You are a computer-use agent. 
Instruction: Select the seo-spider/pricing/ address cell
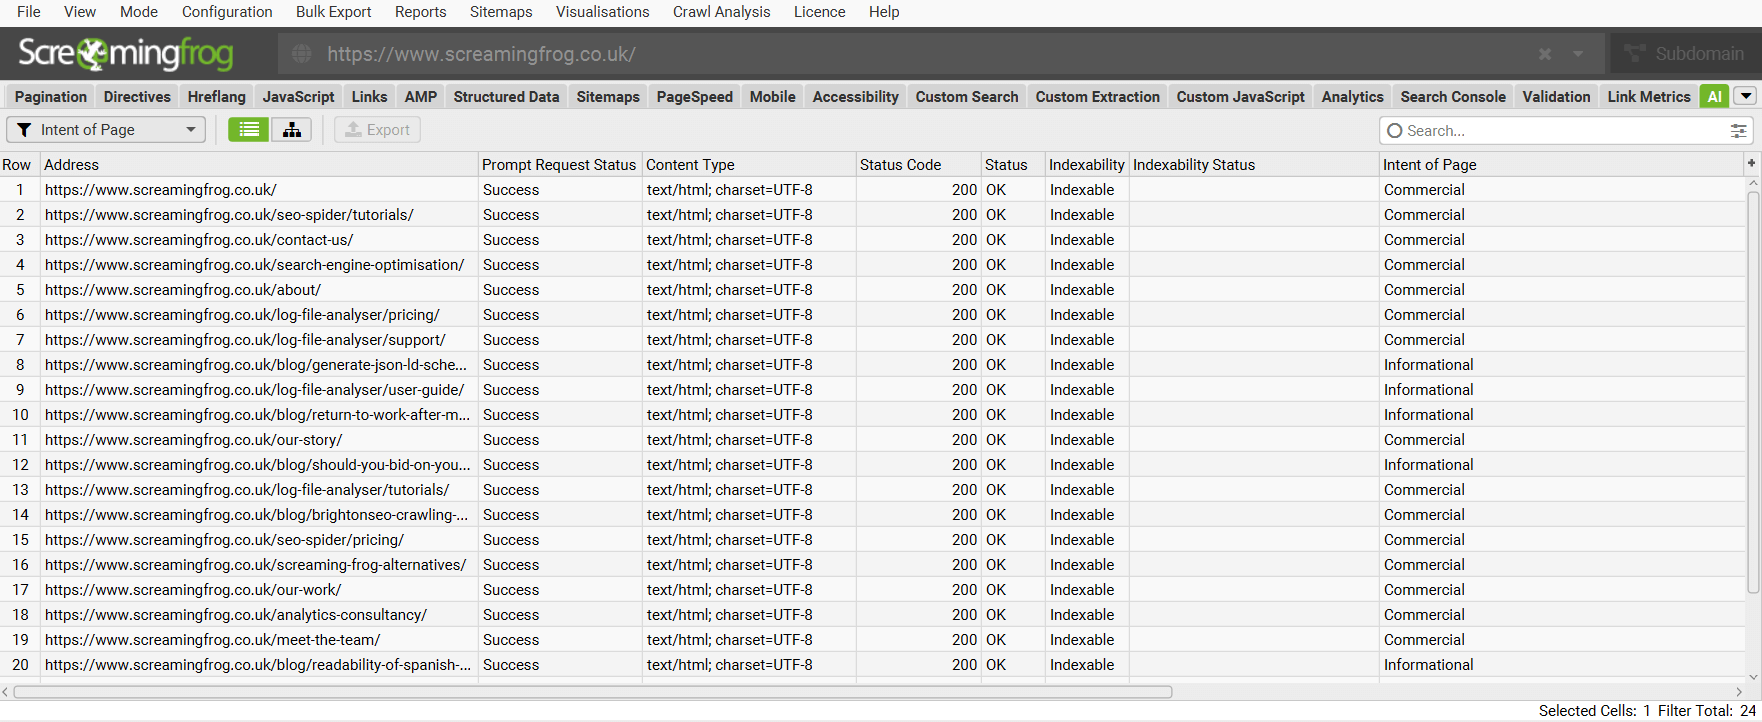click(259, 540)
